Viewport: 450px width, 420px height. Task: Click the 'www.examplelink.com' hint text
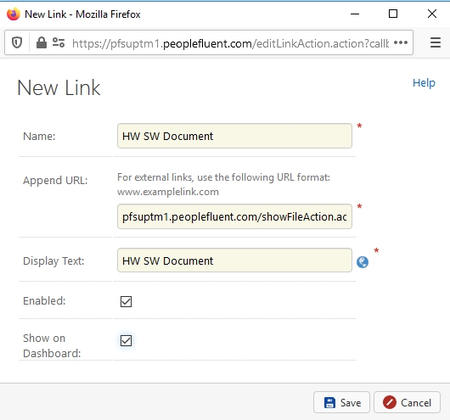168,192
